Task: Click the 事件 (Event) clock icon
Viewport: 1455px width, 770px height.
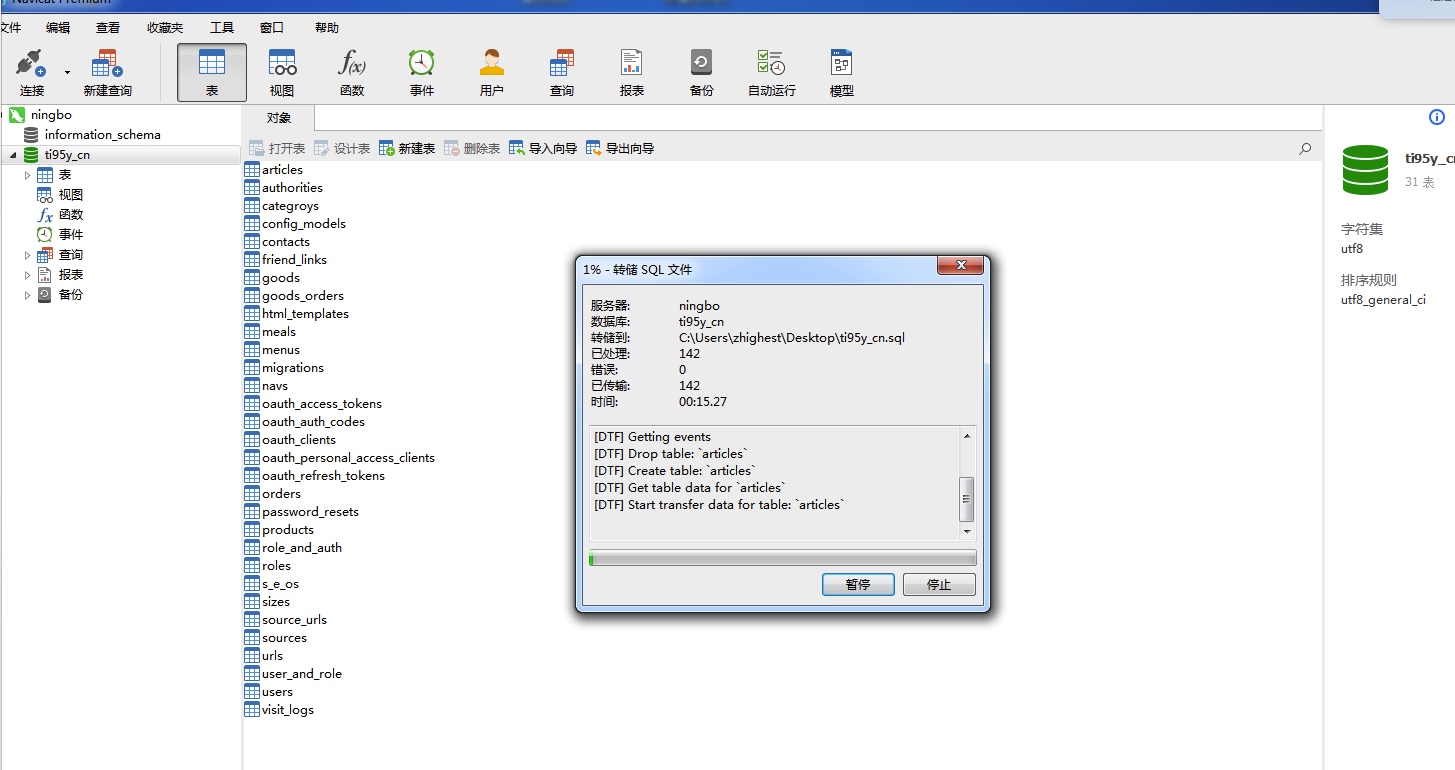Action: pyautogui.click(x=422, y=65)
